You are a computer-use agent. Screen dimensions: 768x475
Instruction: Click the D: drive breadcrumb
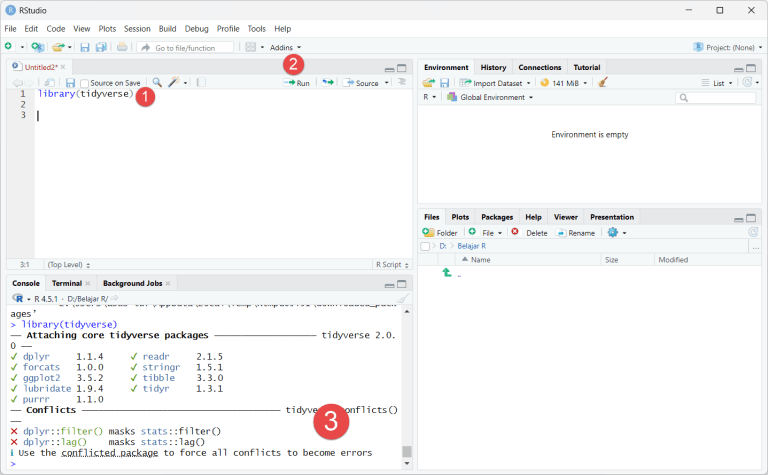pyautogui.click(x=442, y=246)
